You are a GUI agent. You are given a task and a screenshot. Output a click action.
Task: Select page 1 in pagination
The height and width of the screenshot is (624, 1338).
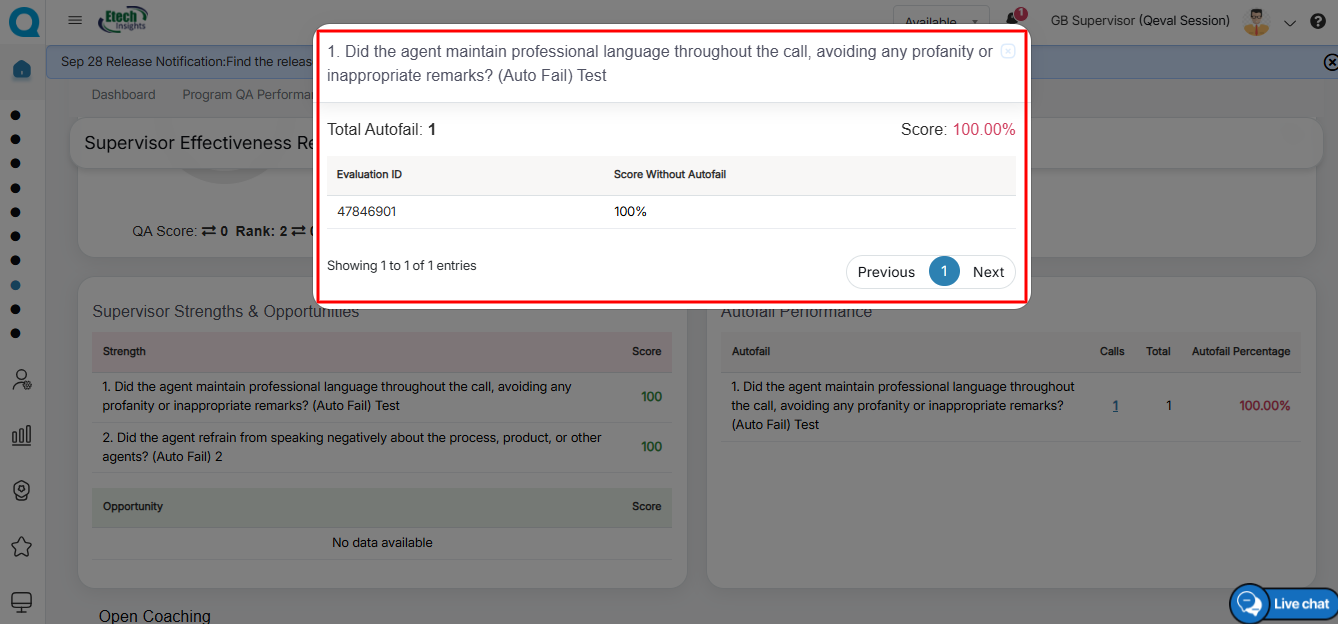(944, 271)
